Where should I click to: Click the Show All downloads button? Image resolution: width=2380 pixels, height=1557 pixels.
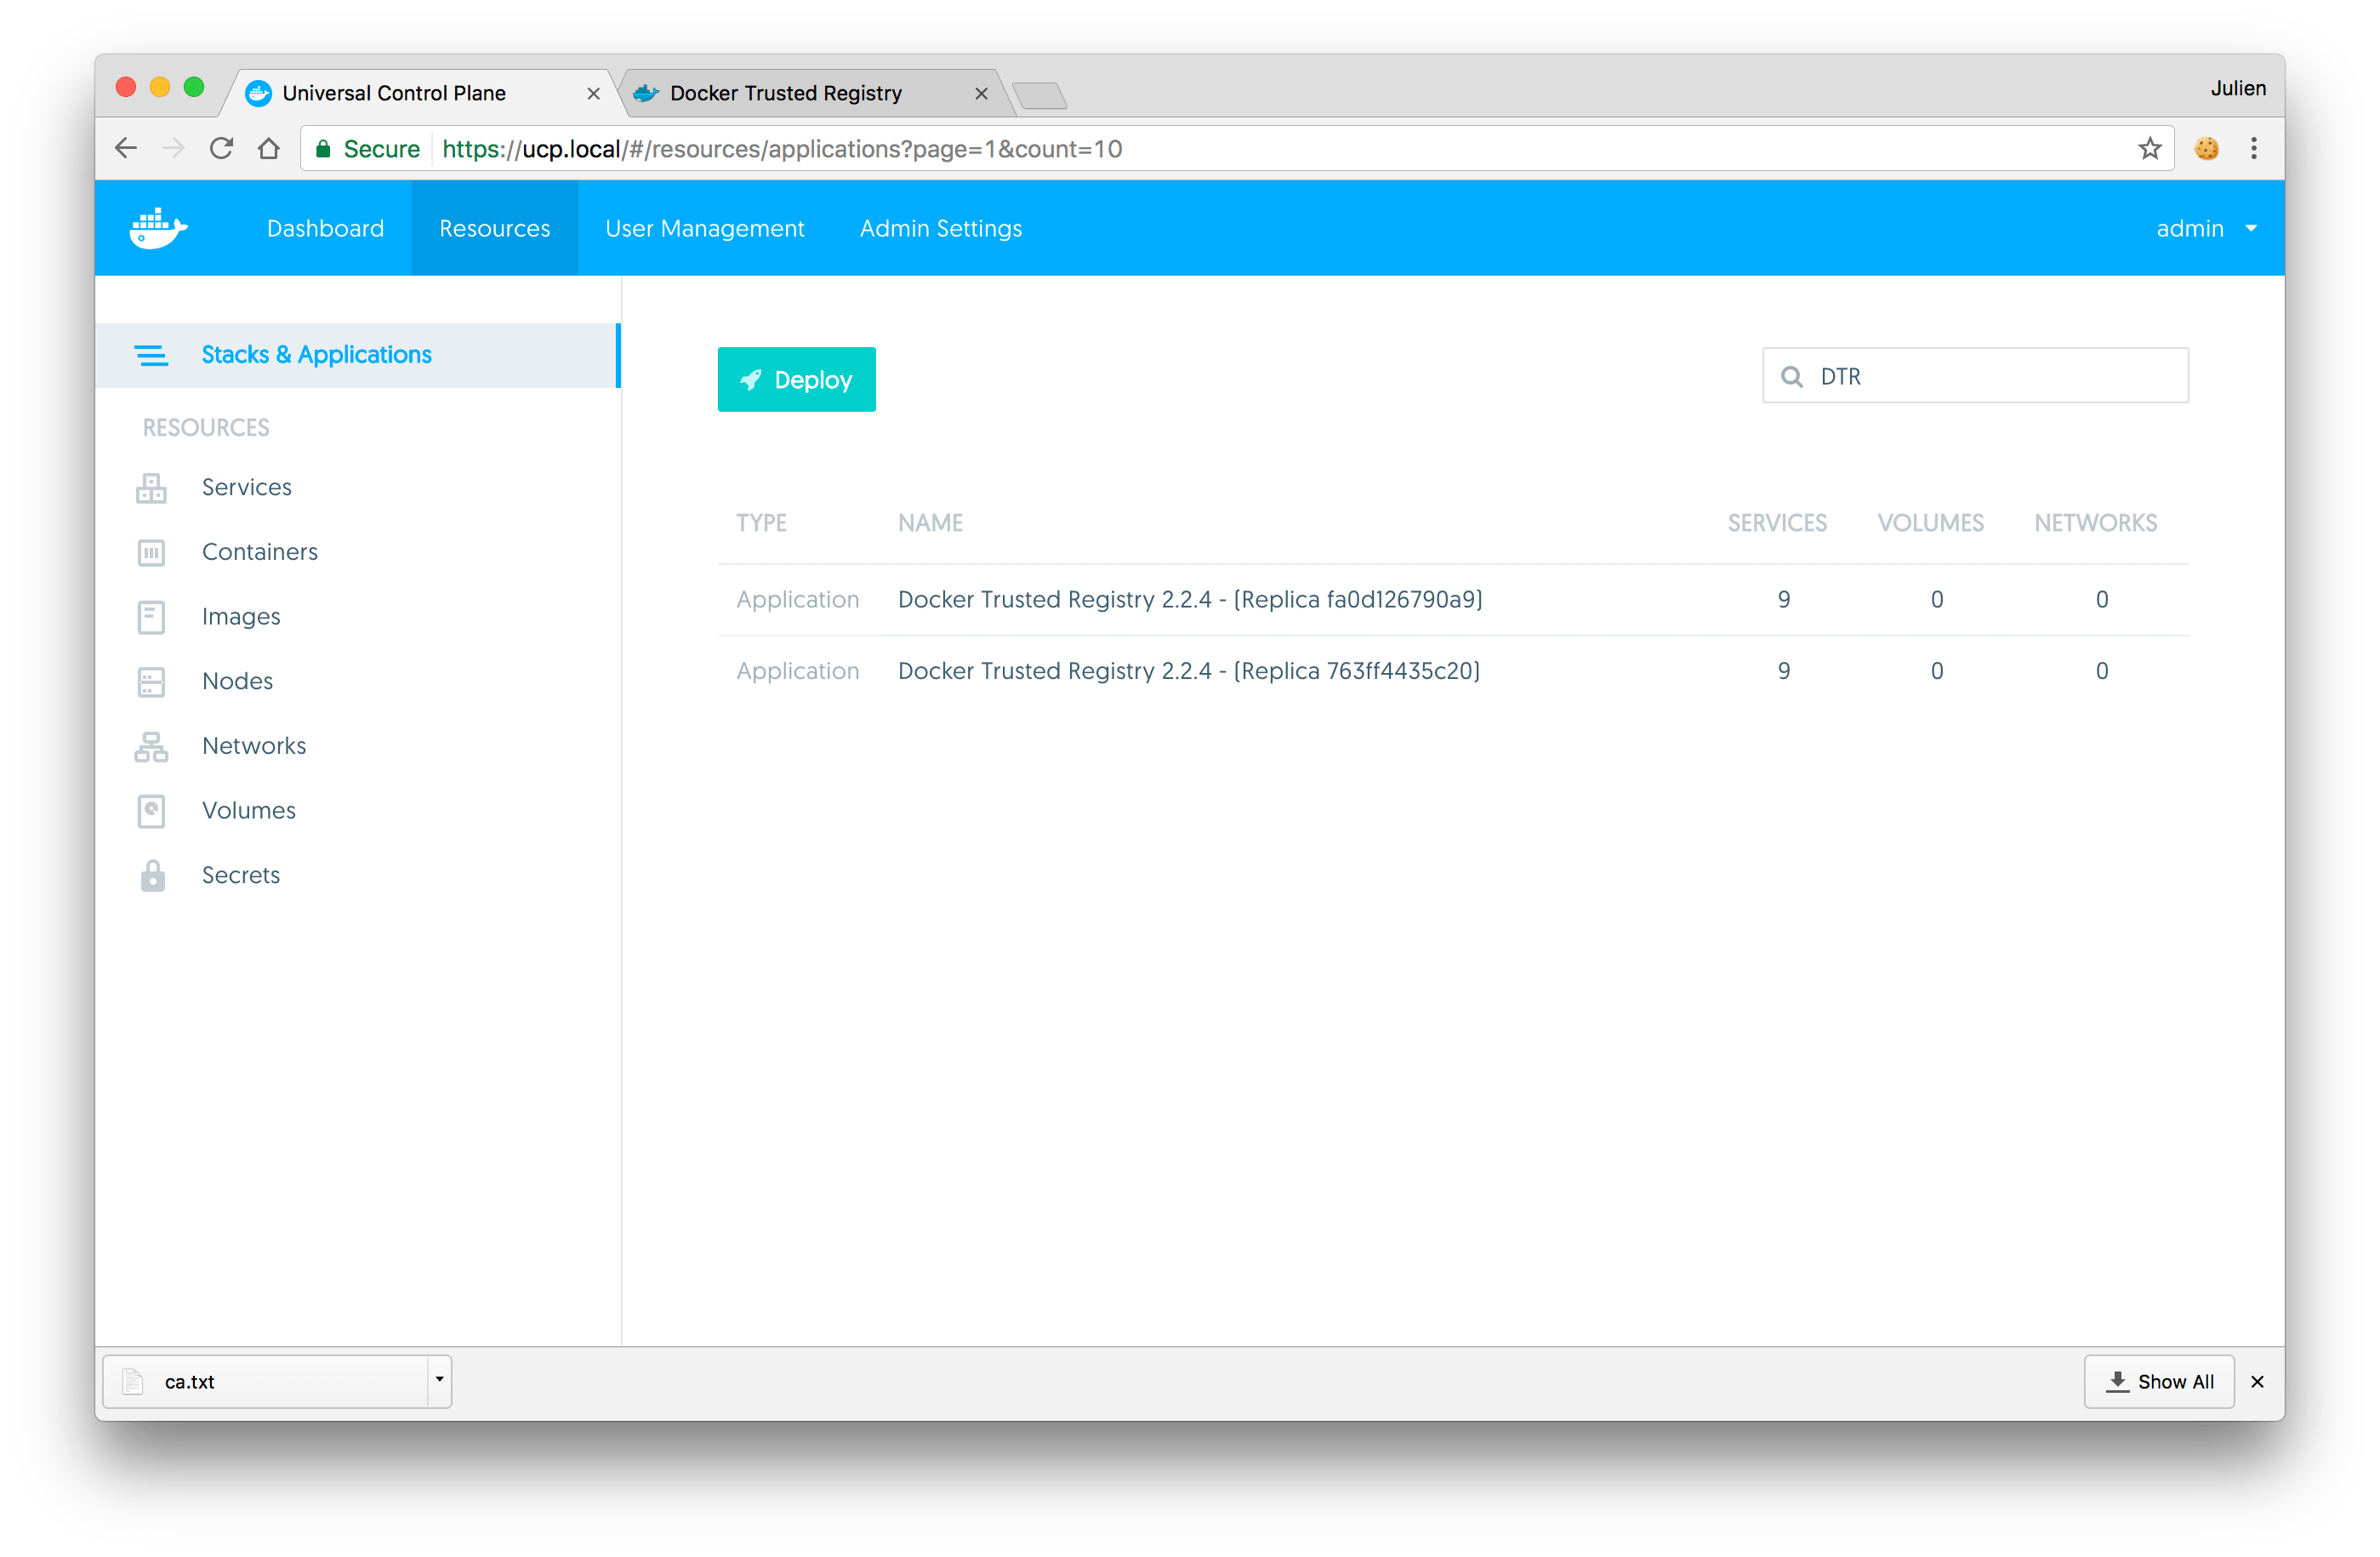(x=2159, y=1381)
